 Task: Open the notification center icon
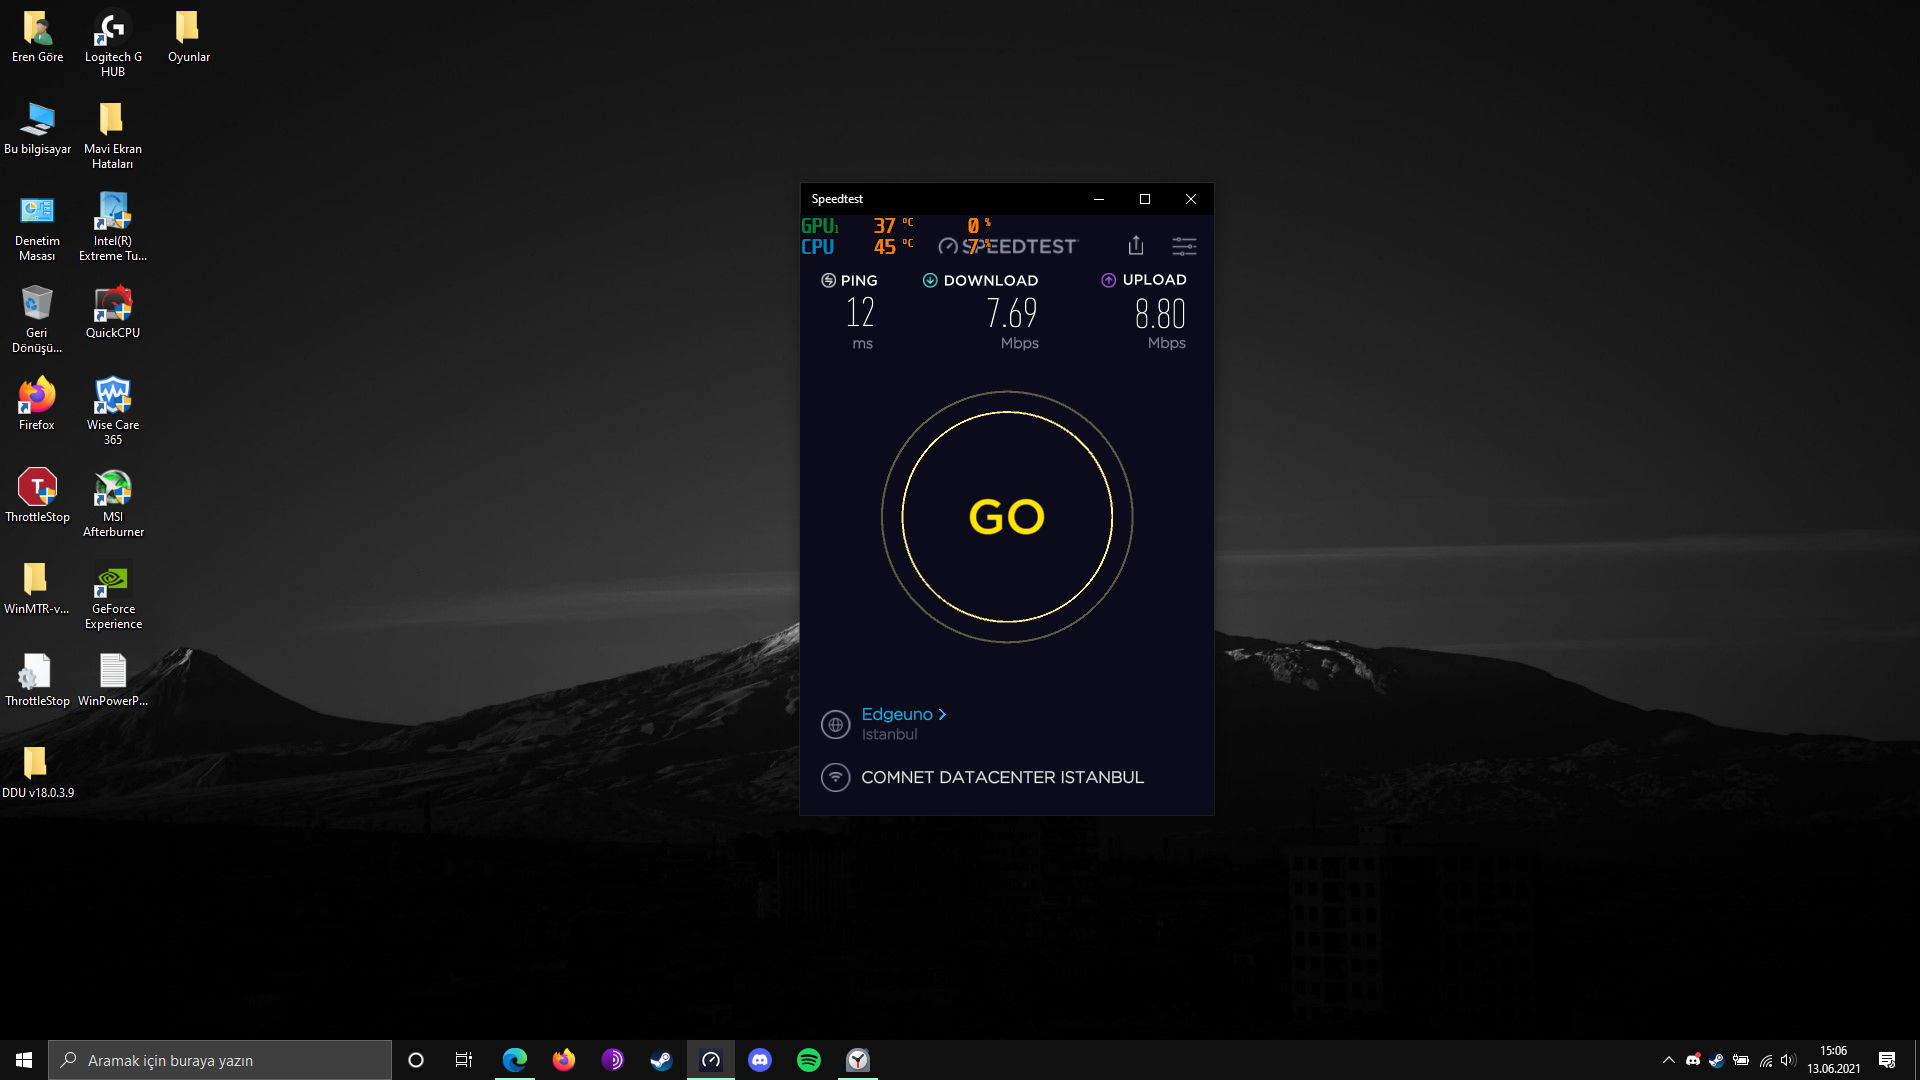pos(1887,1060)
